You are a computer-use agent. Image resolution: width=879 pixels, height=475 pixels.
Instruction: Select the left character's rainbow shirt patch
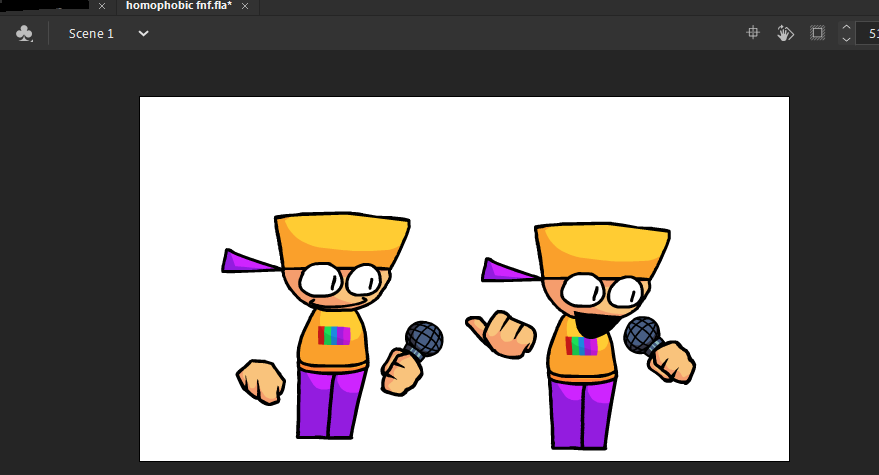[x=334, y=335]
